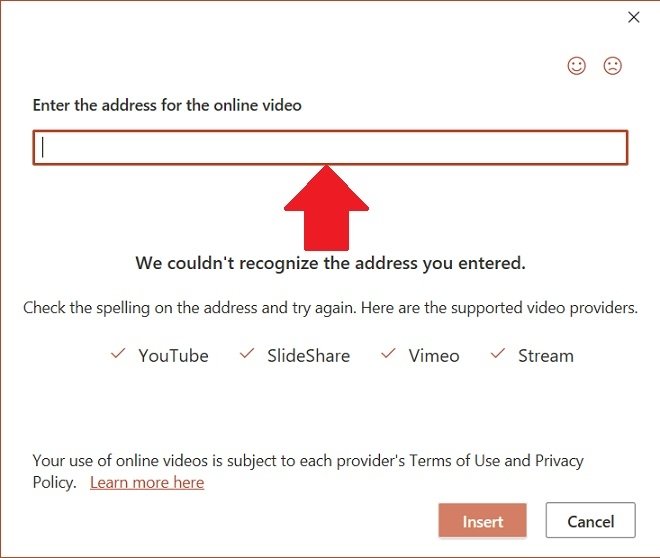This screenshot has width=660, height=558.
Task: Send a smile with the happy face icon
Action: click(x=576, y=66)
